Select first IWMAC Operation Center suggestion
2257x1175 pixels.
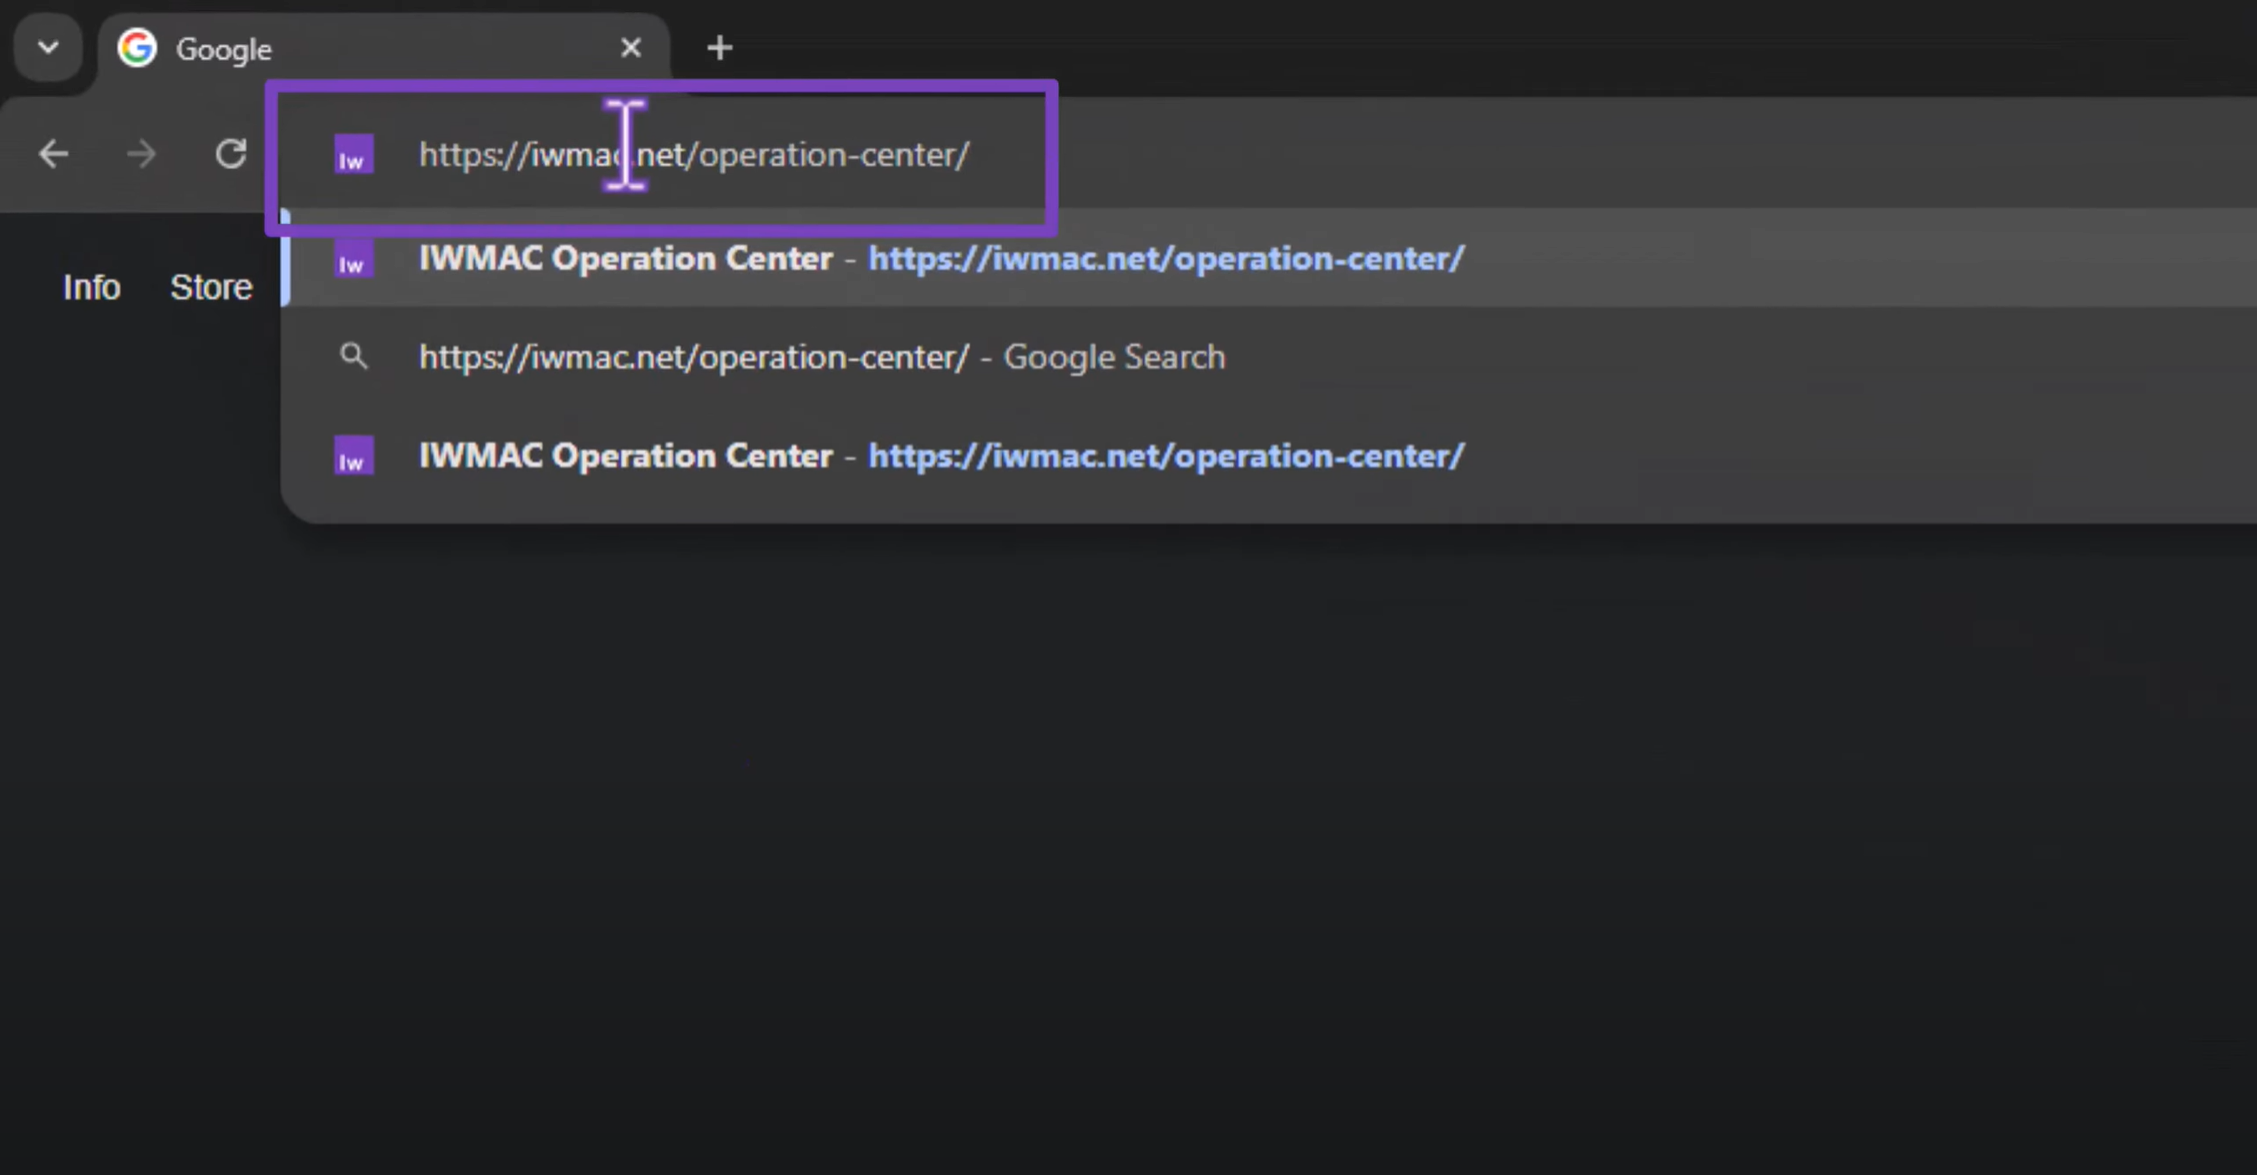tap(1268, 259)
